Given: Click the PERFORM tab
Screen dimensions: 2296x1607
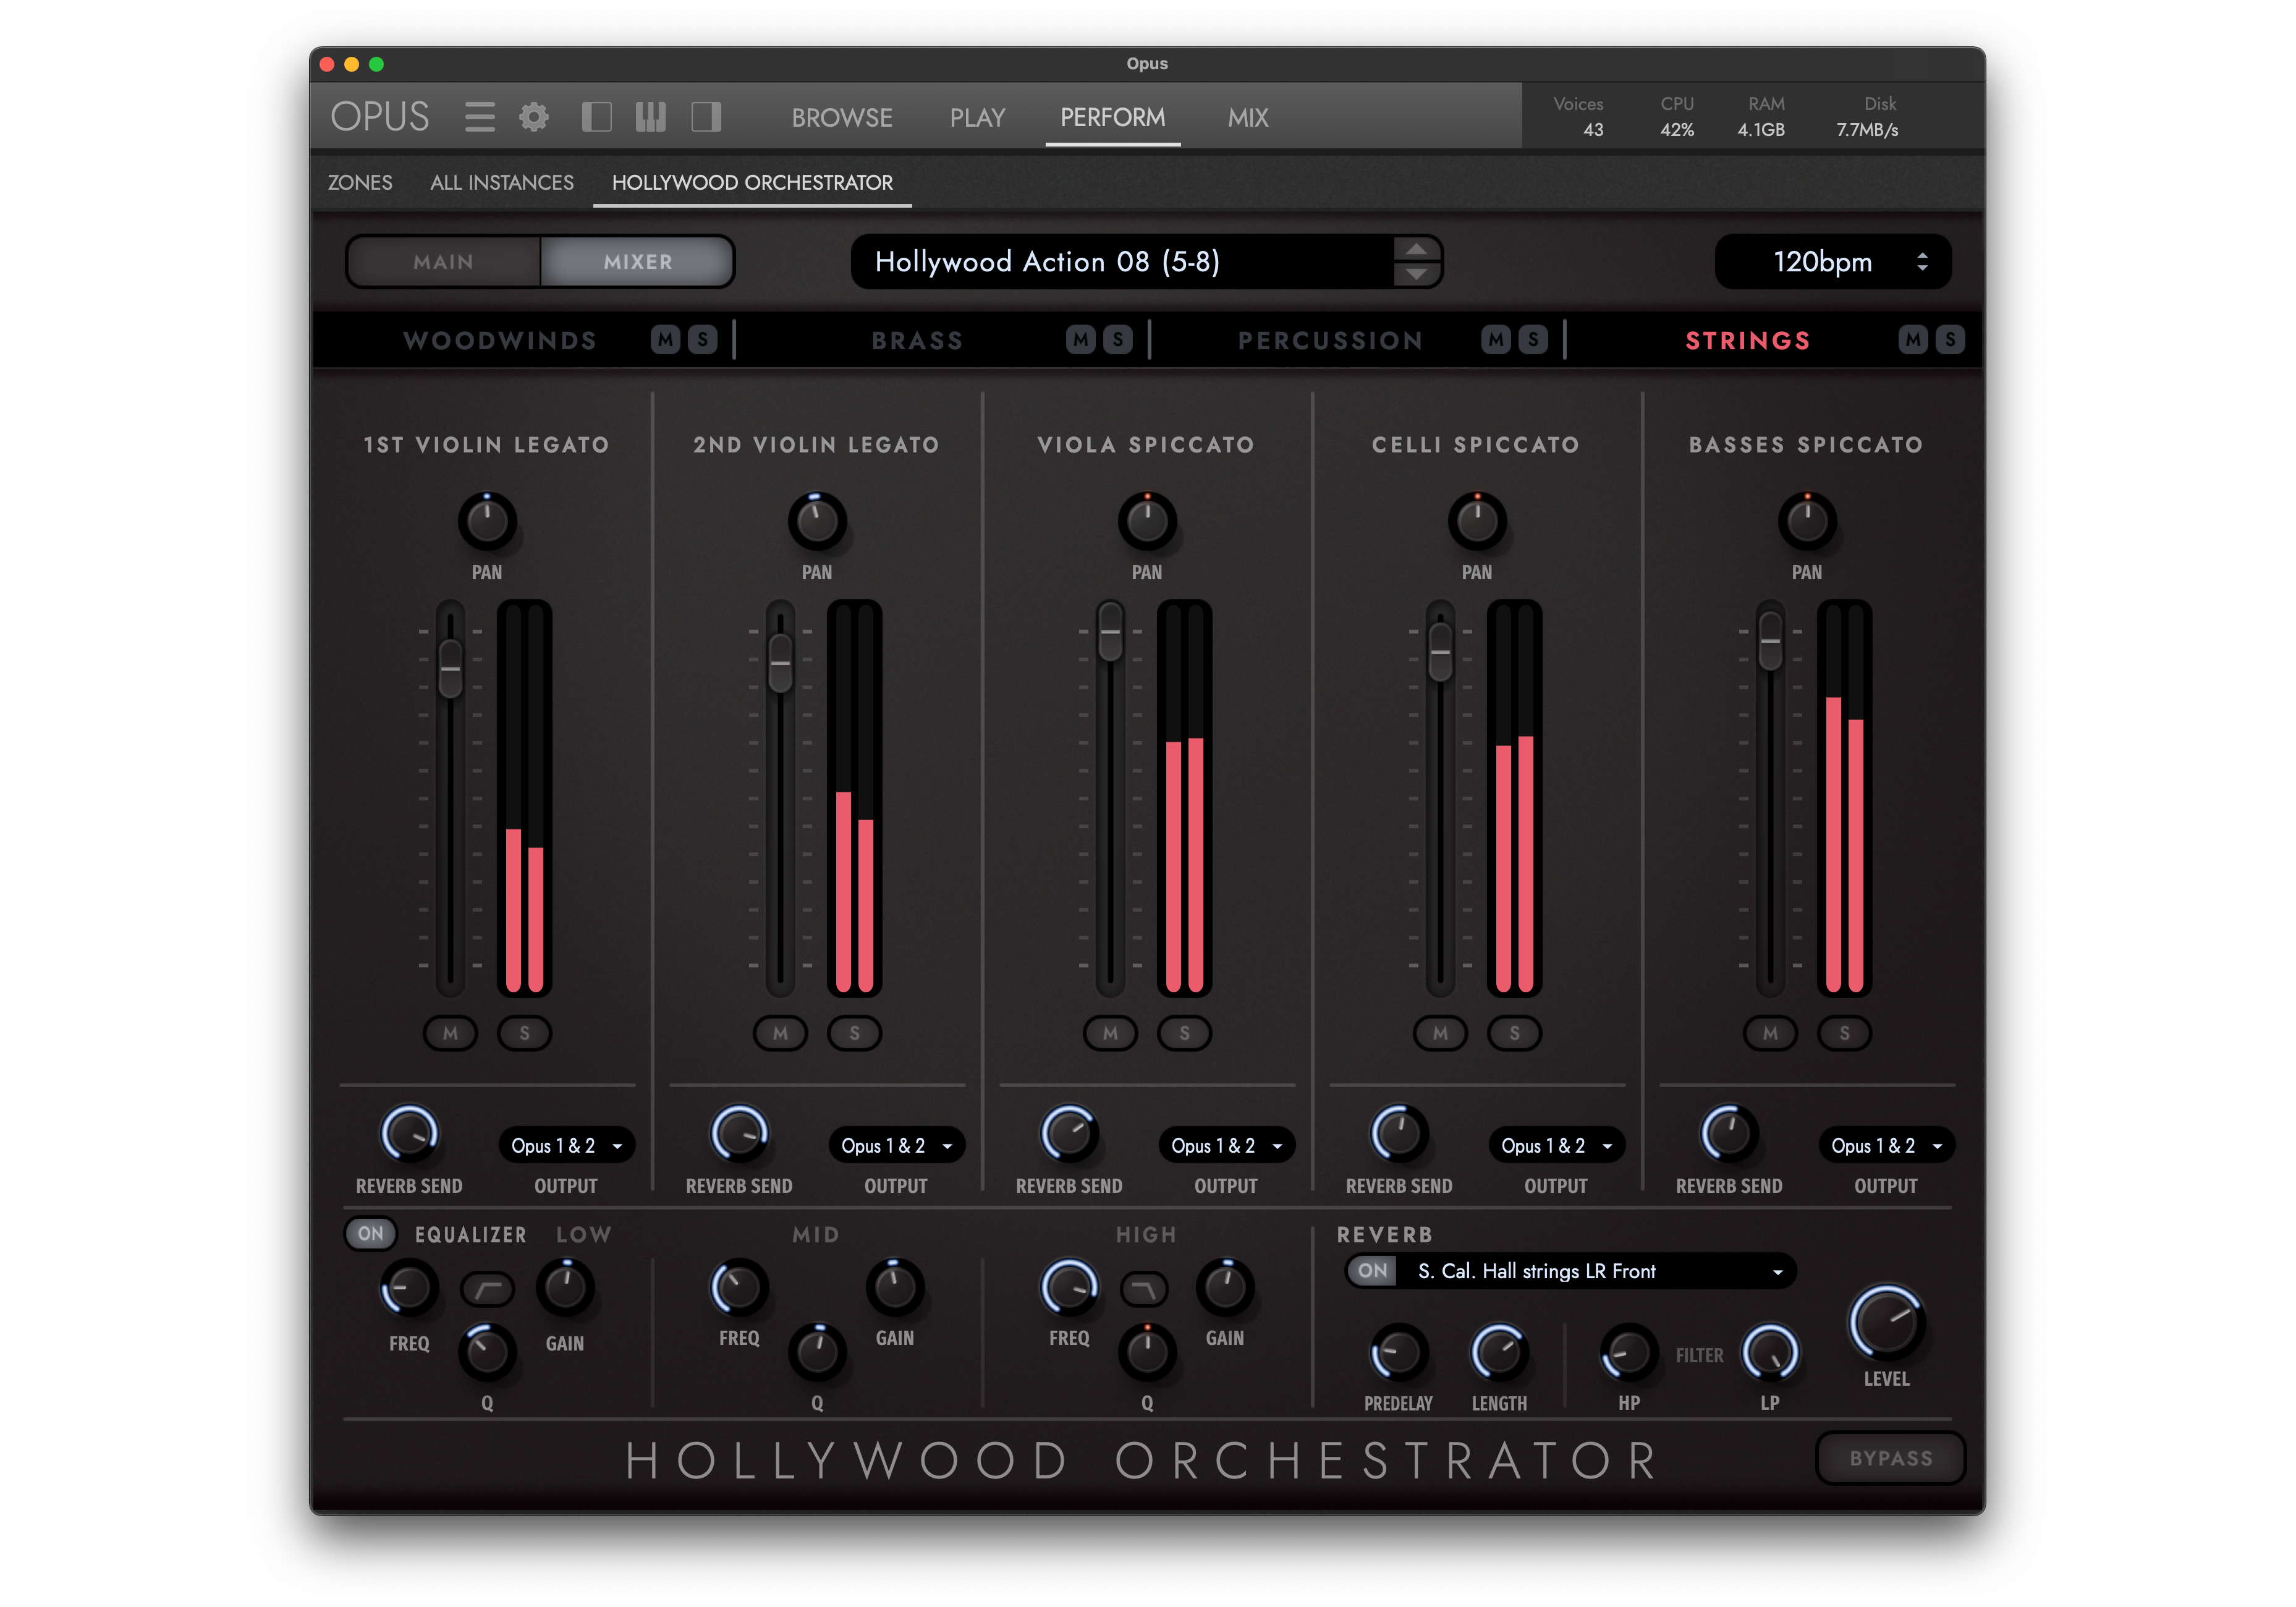Looking at the screenshot, I should click(x=1112, y=118).
